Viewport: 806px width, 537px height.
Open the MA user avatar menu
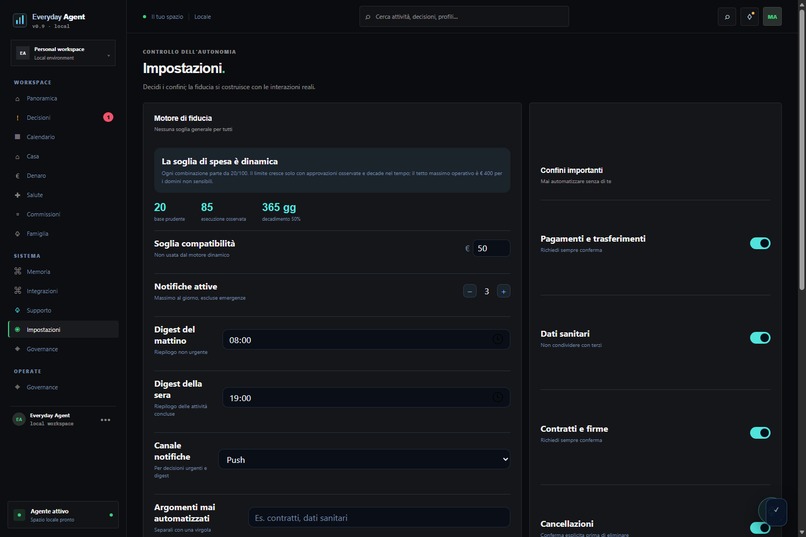pos(772,17)
